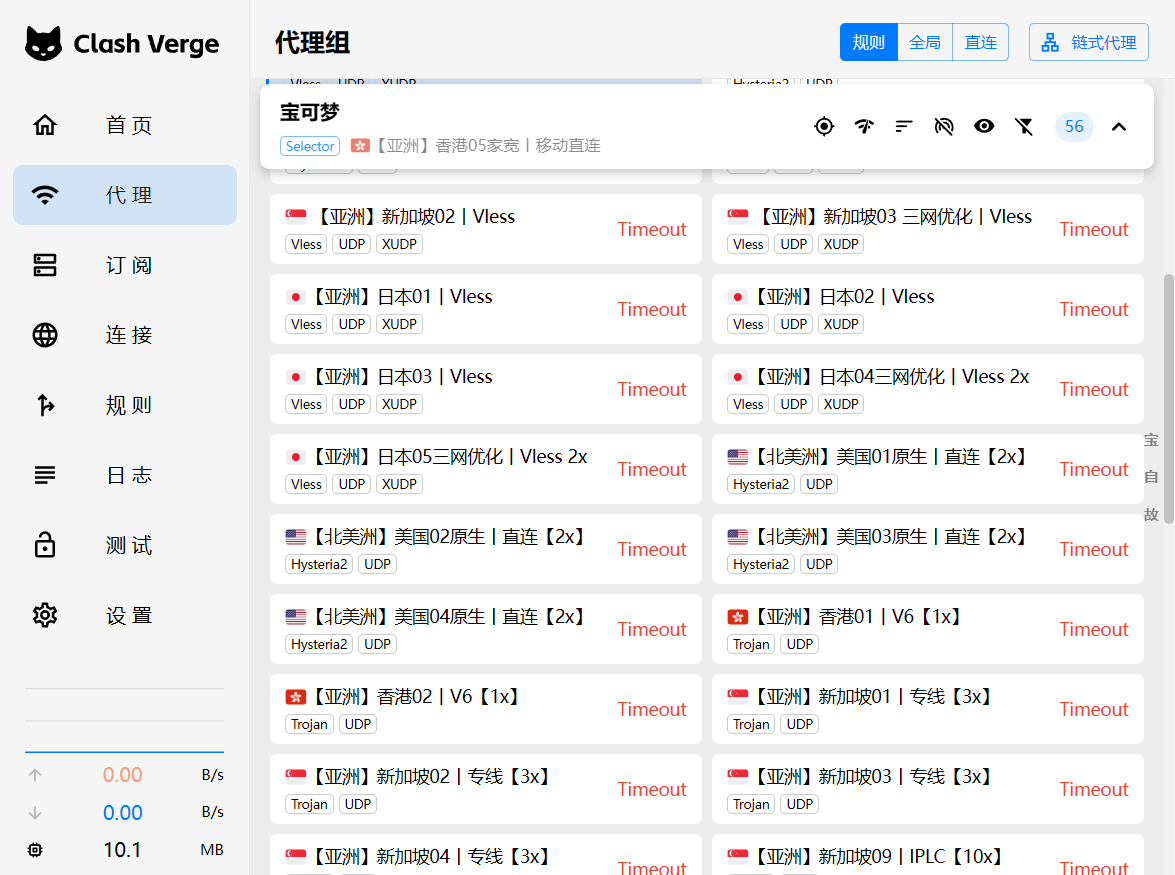This screenshot has height=875, width=1175.
Task: Click the rules branch arrow icon
Action: (45, 405)
